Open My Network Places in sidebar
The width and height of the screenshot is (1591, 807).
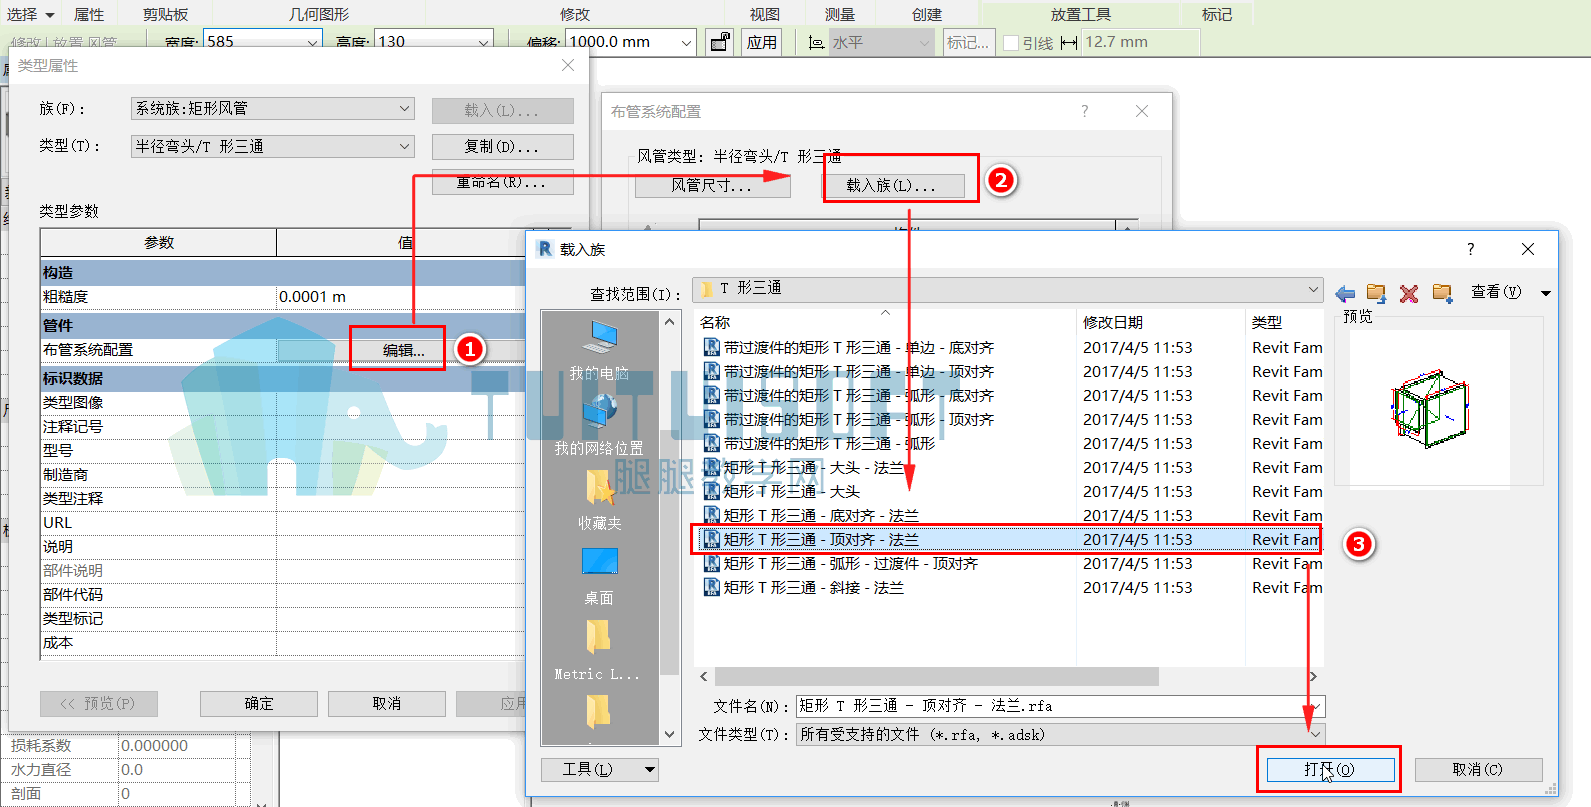pos(600,425)
